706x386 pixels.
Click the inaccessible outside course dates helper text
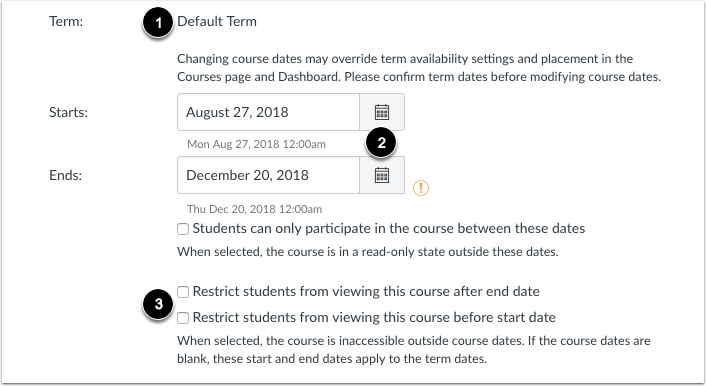[413, 350]
